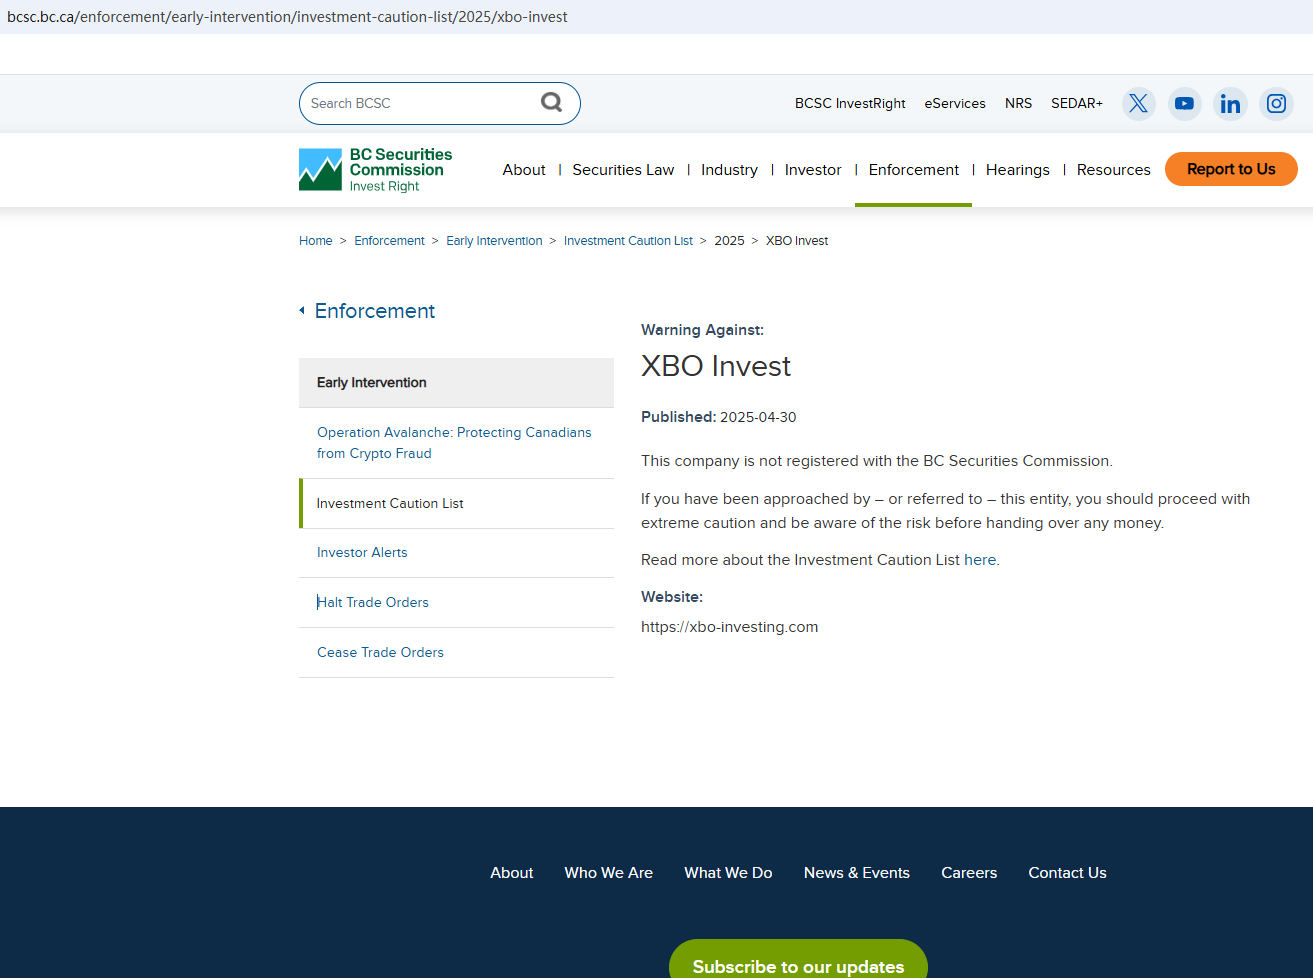This screenshot has height=978, width=1313.
Task: Select the Investor menu item
Action: [x=813, y=170]
